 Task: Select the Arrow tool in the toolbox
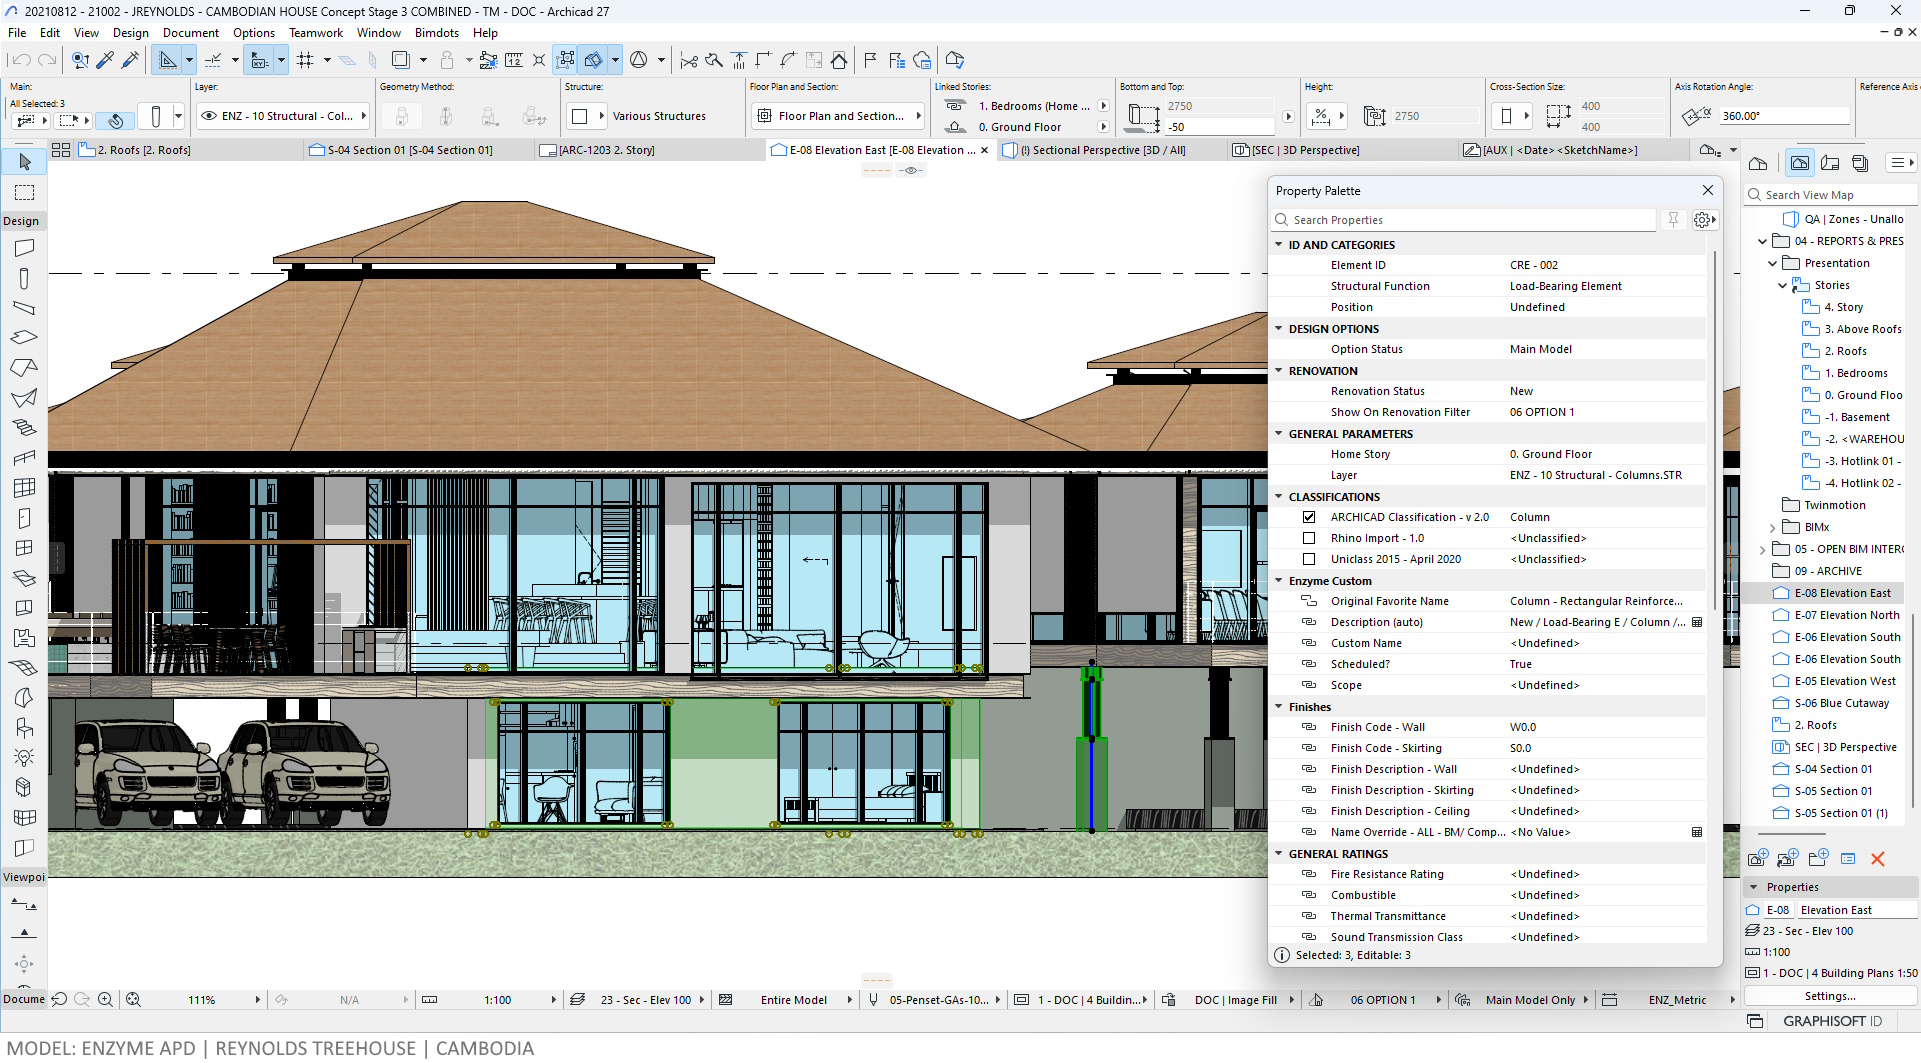25,162
